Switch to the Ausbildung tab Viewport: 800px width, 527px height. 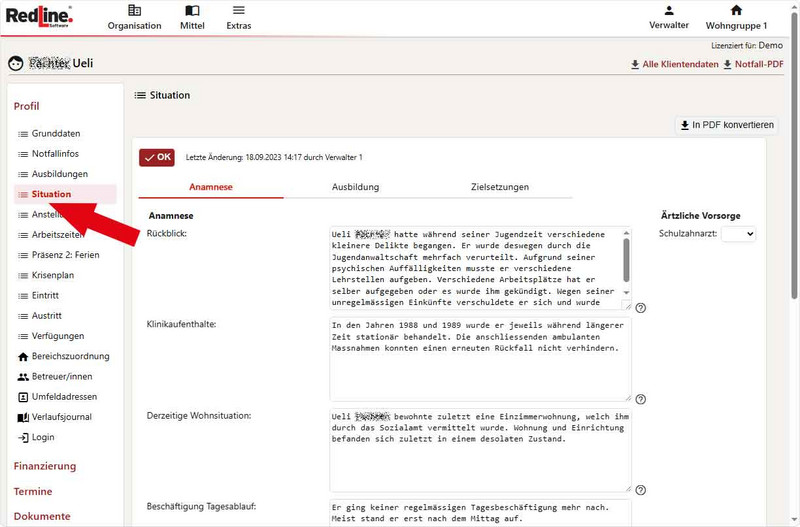(355, 187)
